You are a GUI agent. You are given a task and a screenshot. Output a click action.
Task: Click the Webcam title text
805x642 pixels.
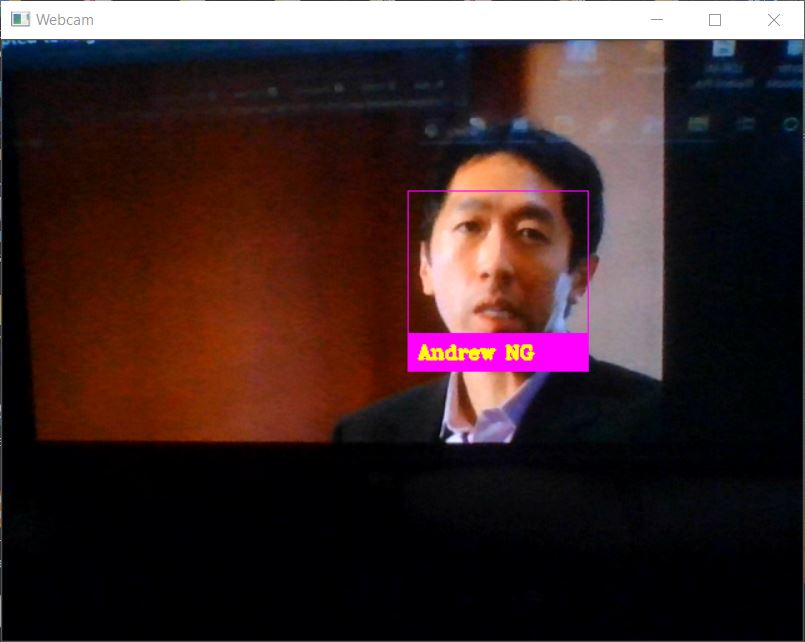(65, 20)
